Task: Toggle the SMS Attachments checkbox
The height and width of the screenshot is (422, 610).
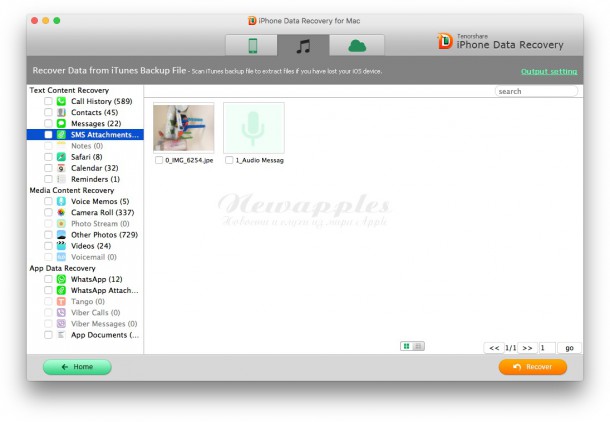Action: tap(48, 135)
